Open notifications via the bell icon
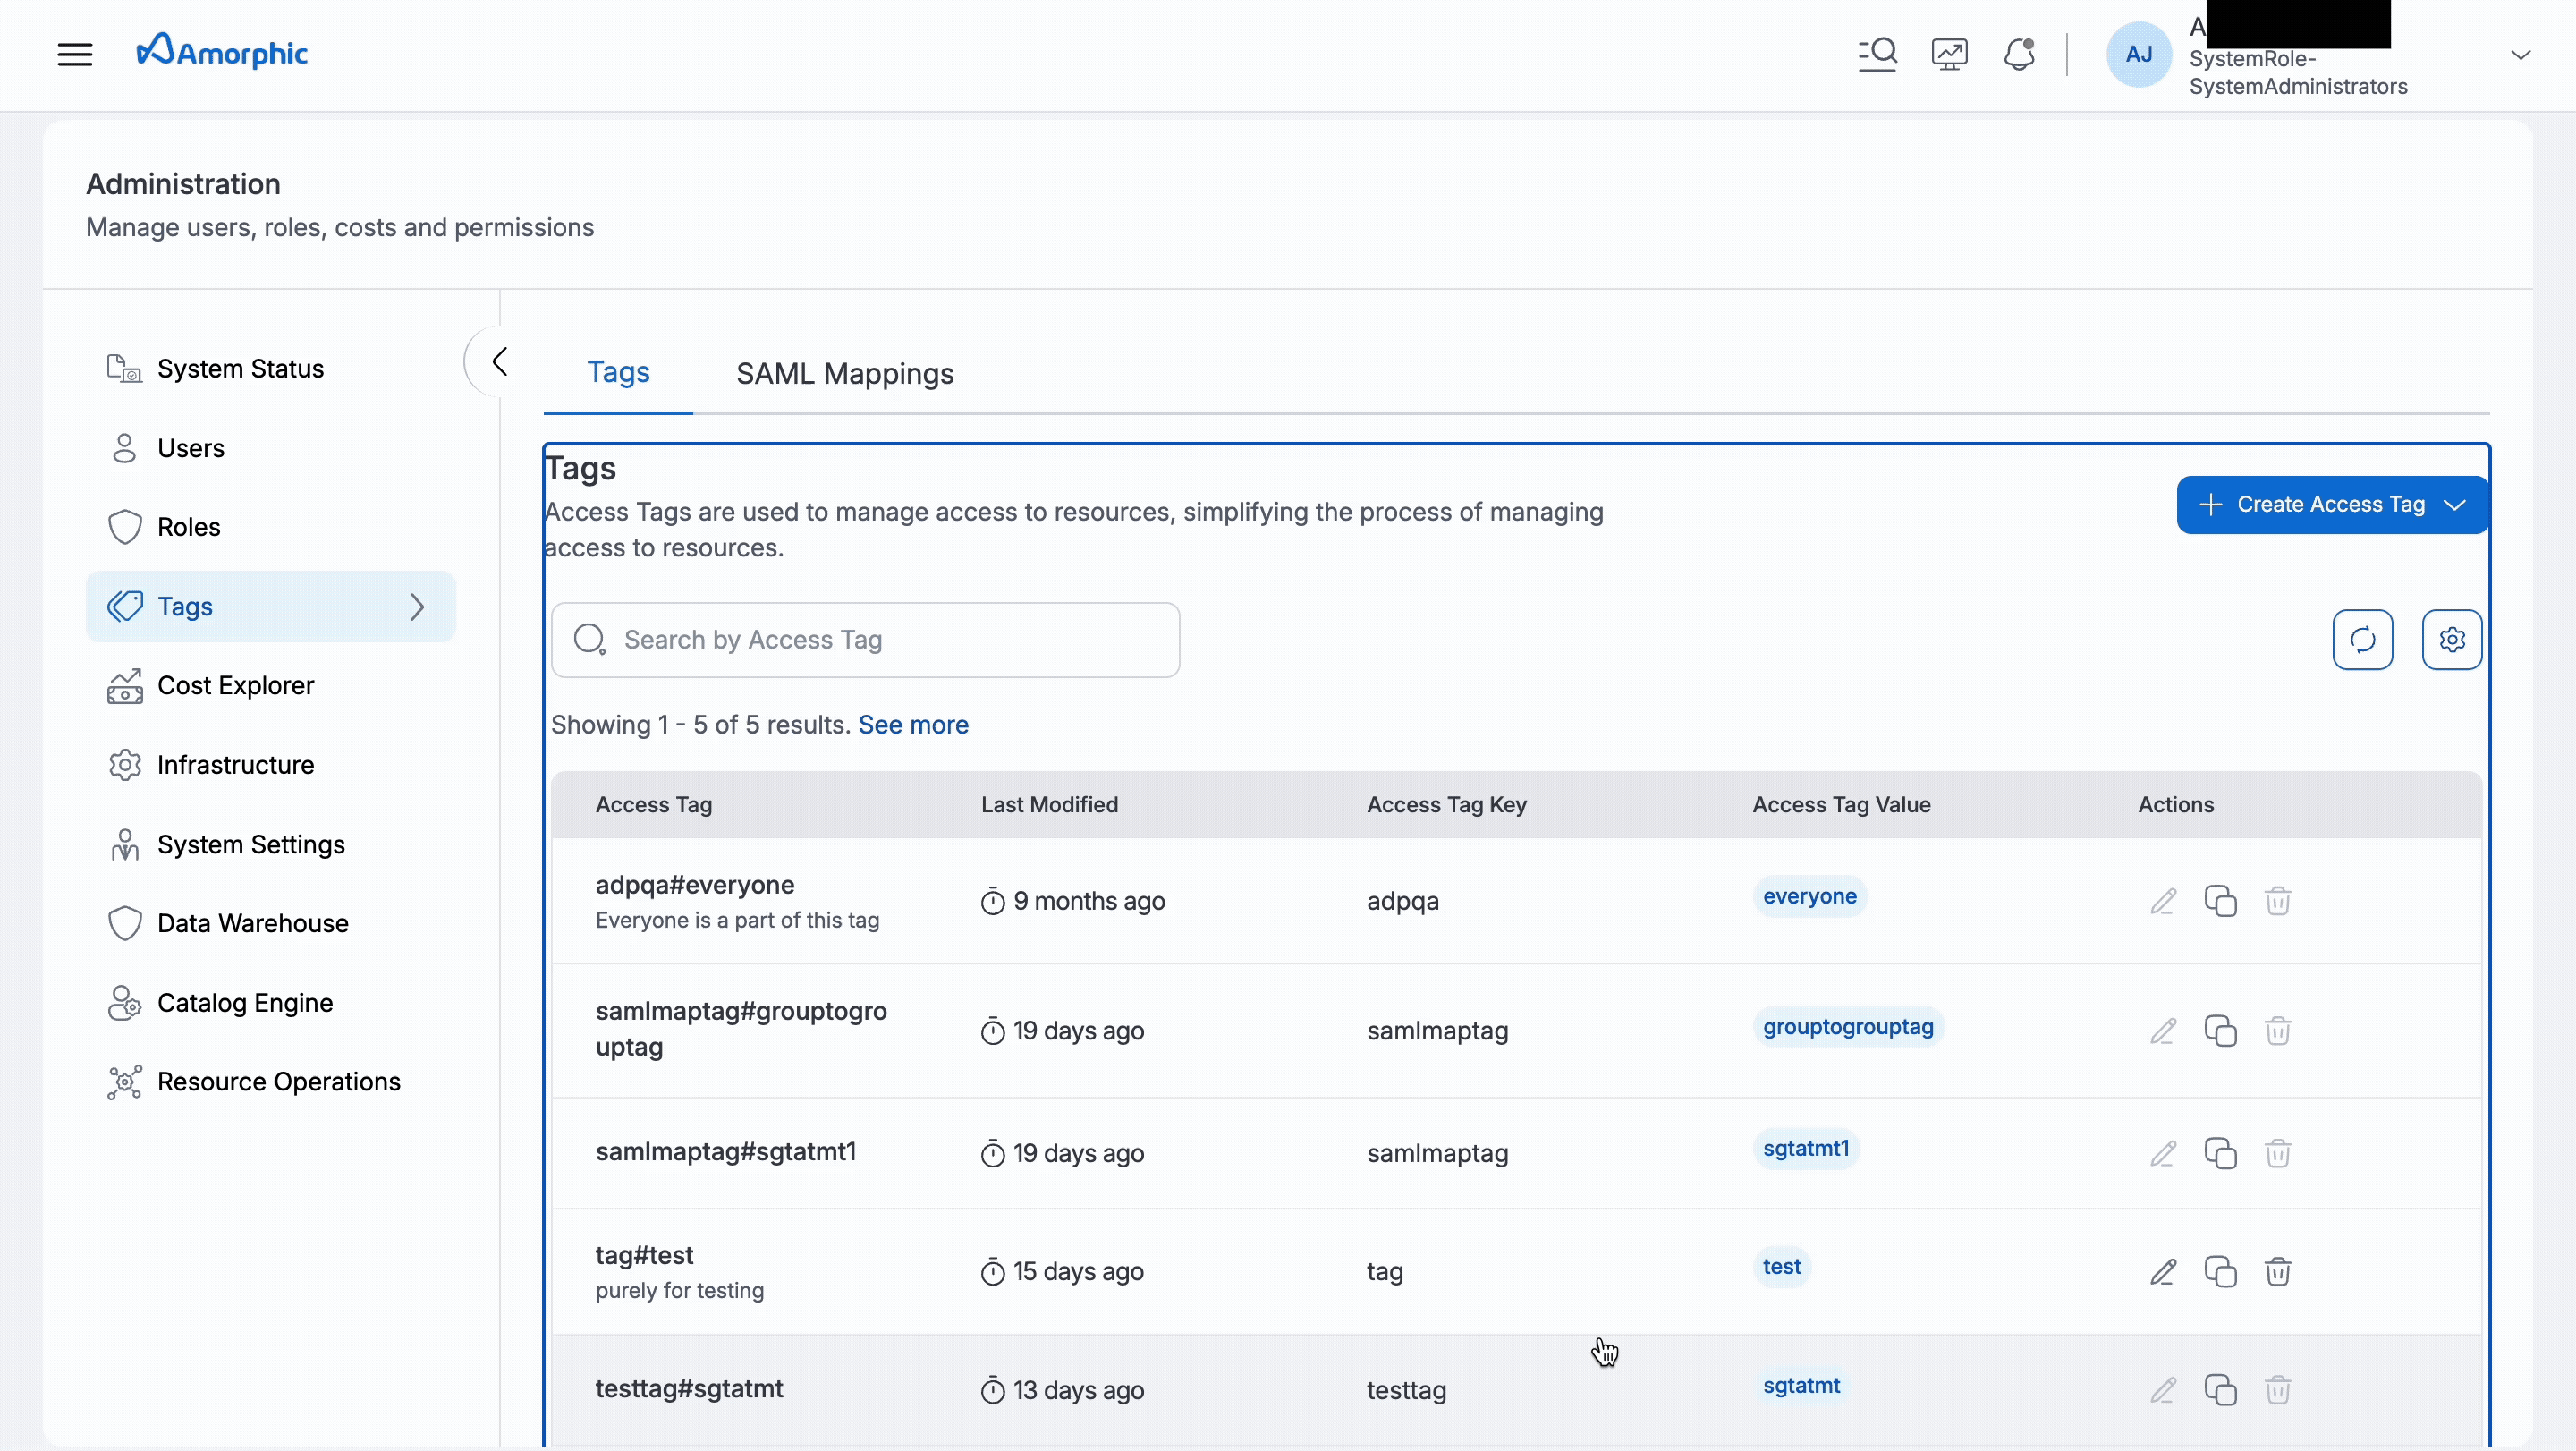Viewport: 2576px width, 1451px height. (x=2019, y=54)
